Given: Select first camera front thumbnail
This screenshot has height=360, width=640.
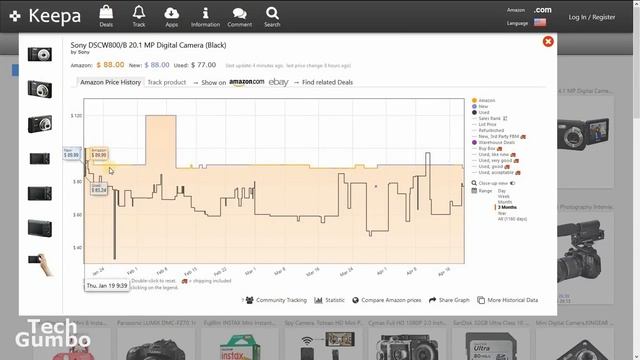Looking at the screenshot, I should click(x=40, y=54).
